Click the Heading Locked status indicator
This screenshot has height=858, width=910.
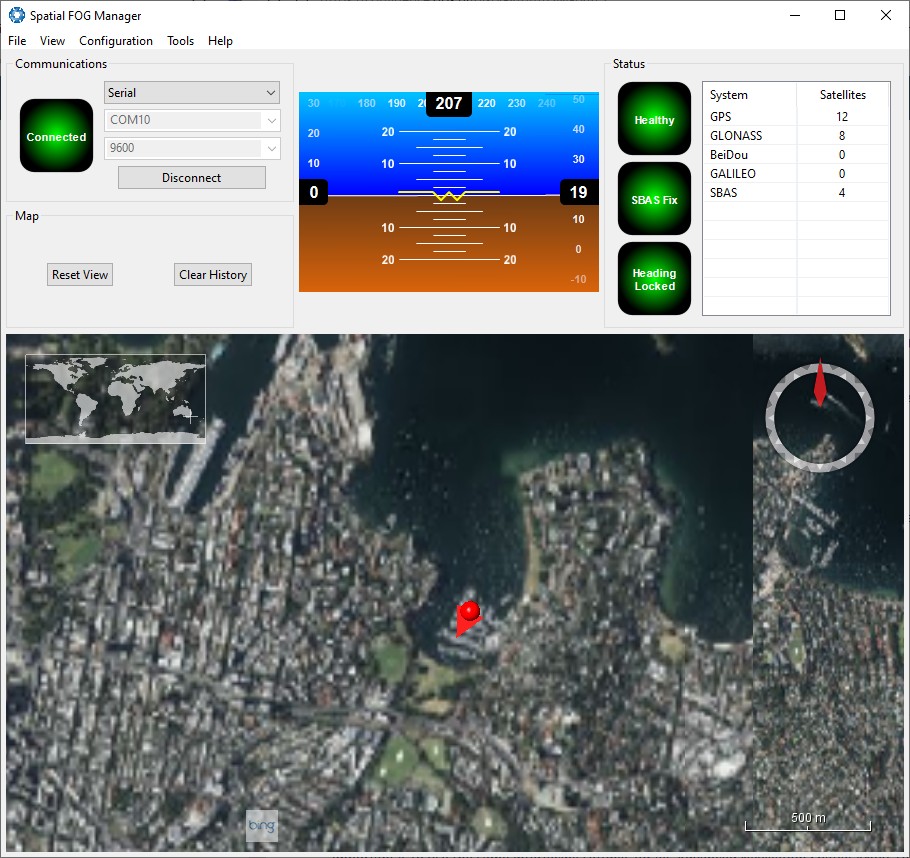(x=654, y=279)
